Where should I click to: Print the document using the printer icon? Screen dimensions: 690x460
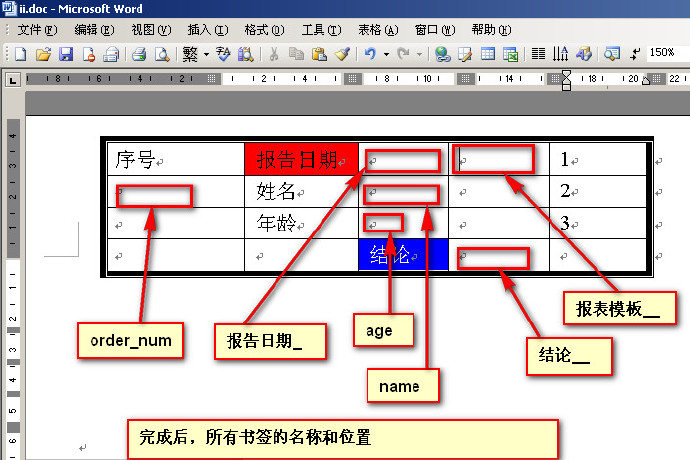(139, 54)
